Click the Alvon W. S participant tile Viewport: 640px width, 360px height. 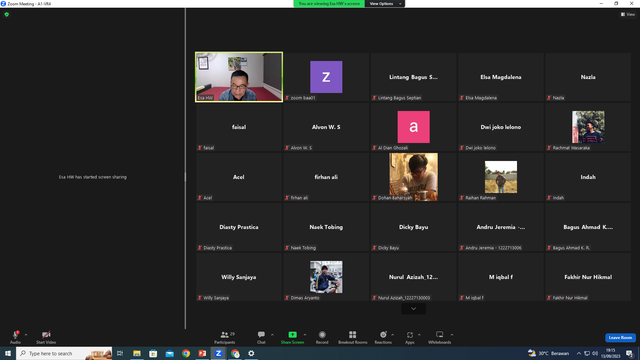(x=326, y=127)
